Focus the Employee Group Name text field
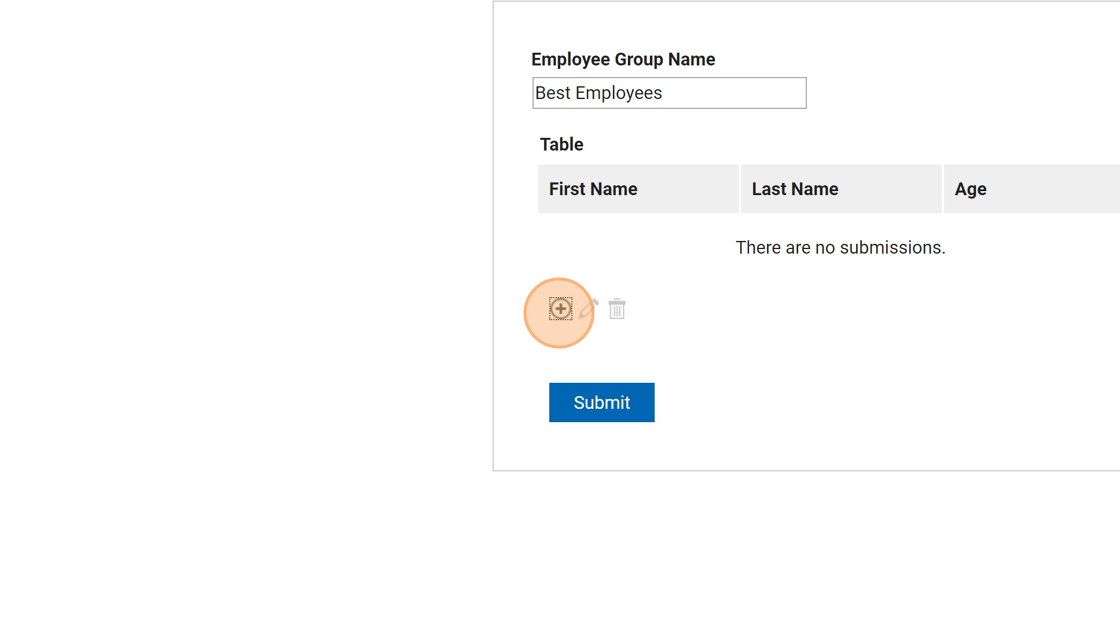1120x626 pixels. (x=669, y=93)
